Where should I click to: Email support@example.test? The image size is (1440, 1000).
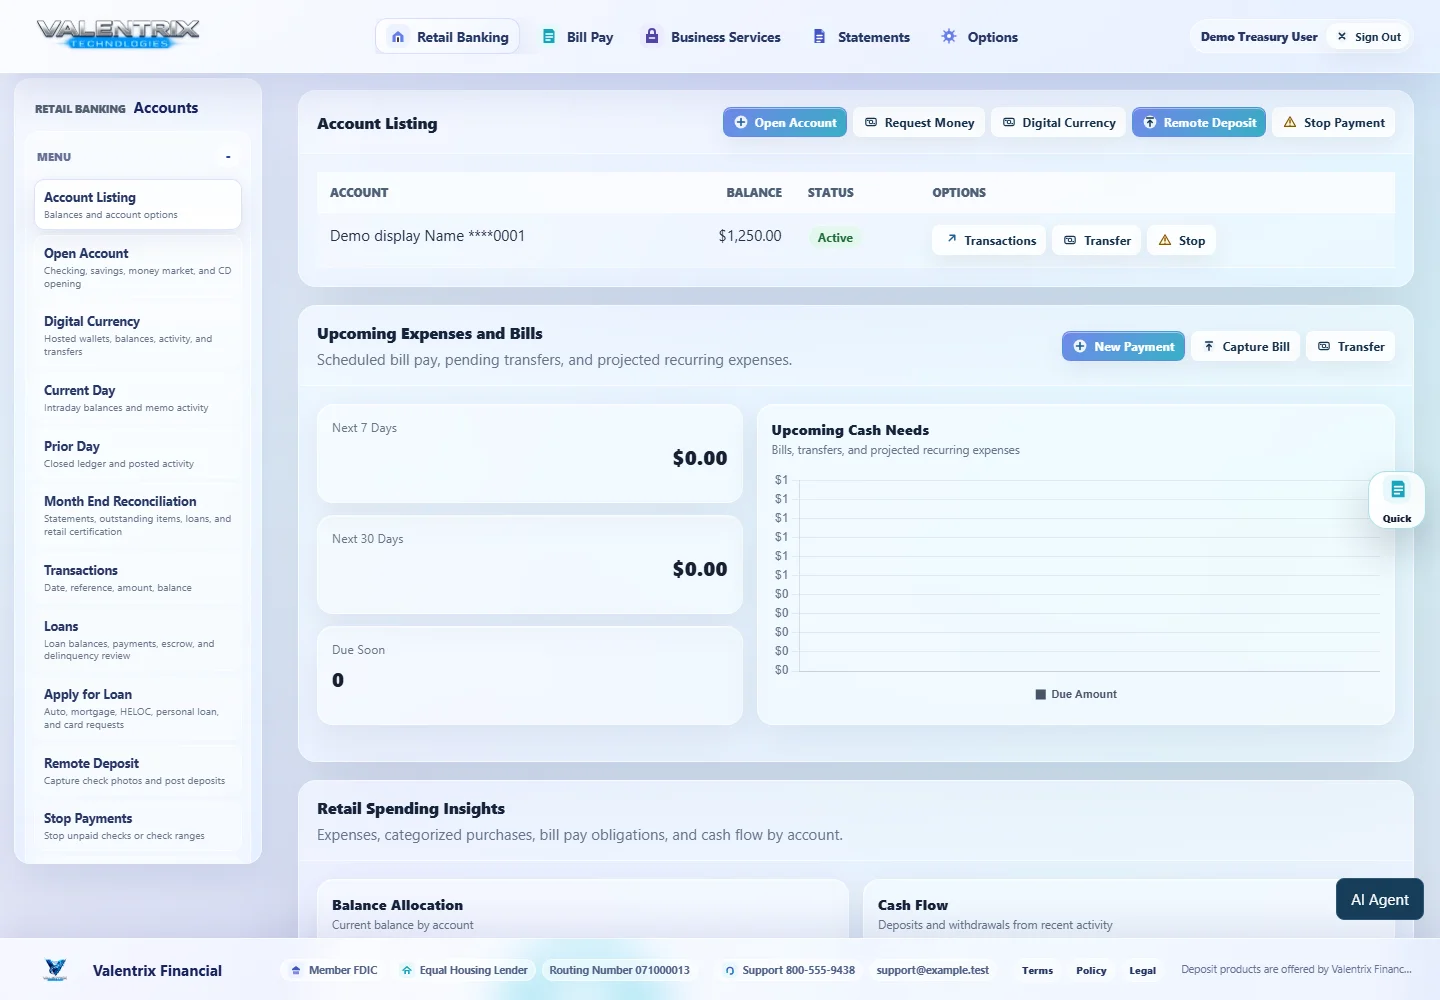[x=933, y=970]
